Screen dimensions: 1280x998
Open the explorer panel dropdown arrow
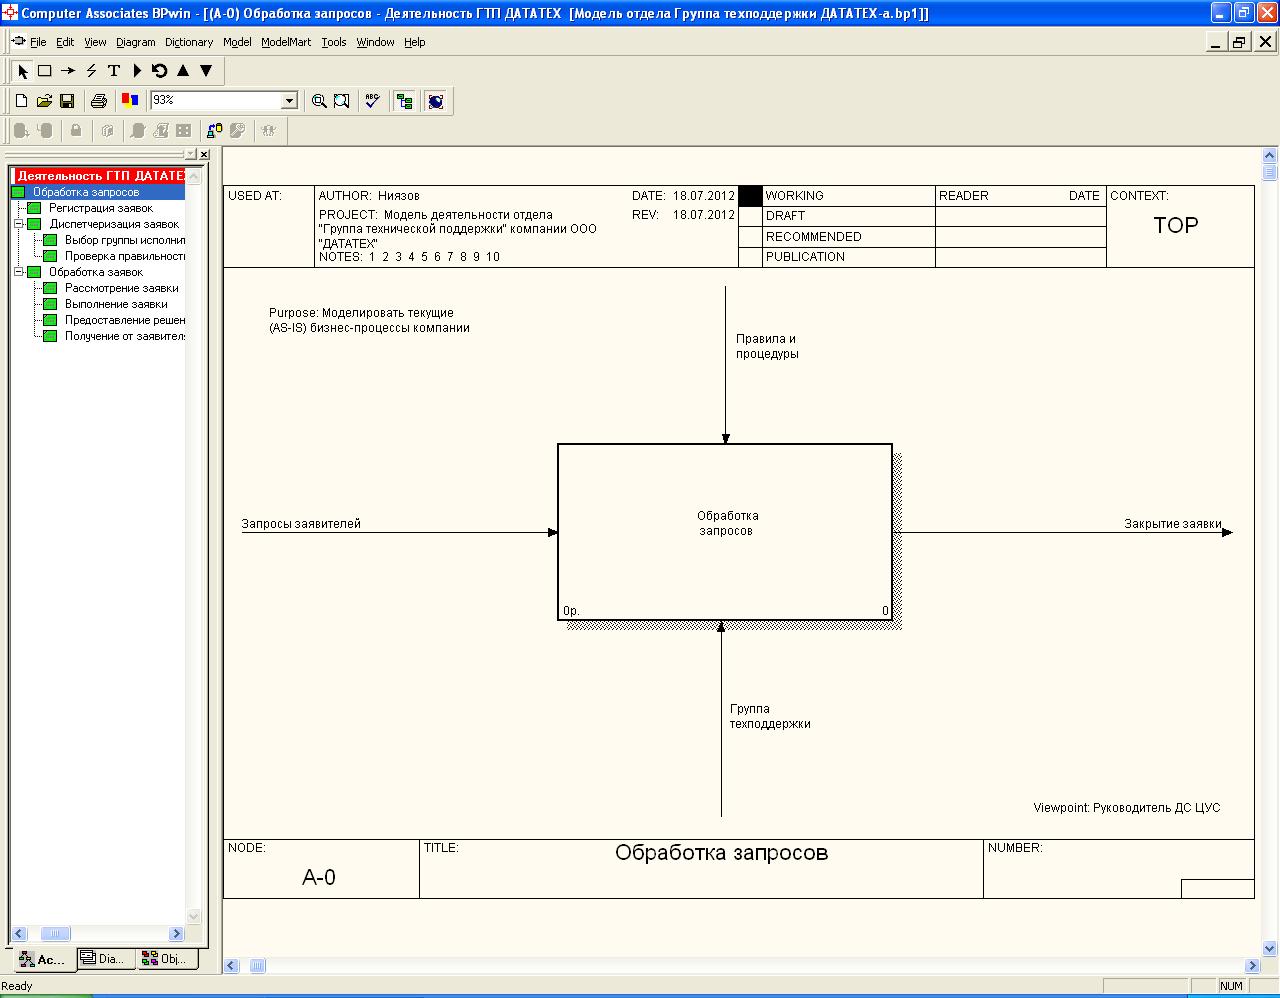click(x=191, y=154)
